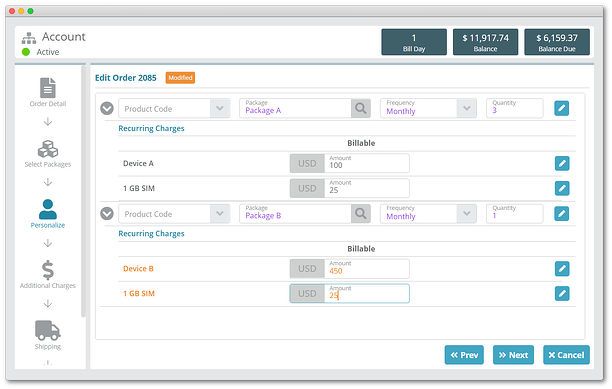Click the yellow minimize window button
Screen dimensions: 612x389
click(x=21, y=11)
